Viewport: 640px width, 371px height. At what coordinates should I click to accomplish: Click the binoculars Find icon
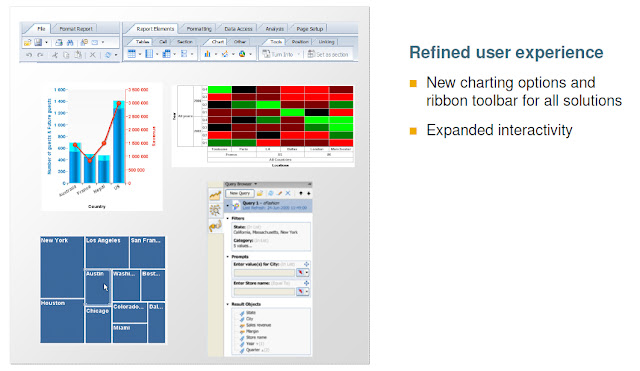70,42
